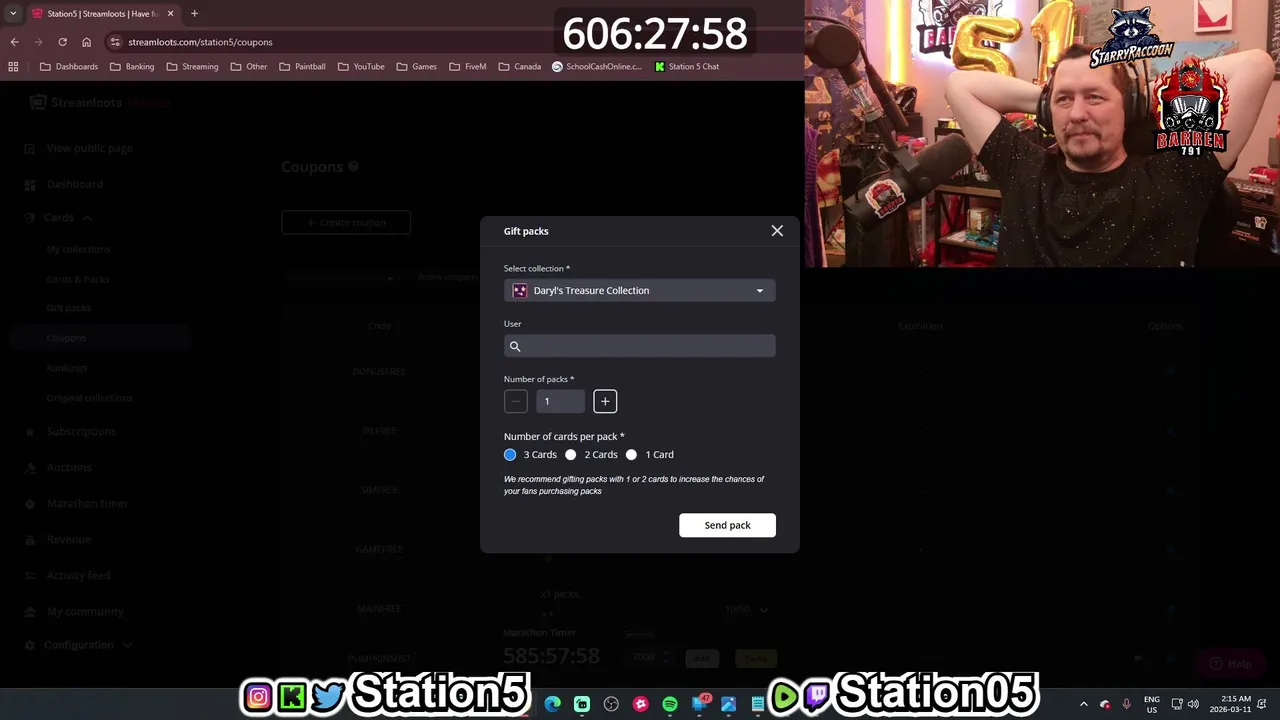Open the YouTube bookmark folder

coord(361,67)
